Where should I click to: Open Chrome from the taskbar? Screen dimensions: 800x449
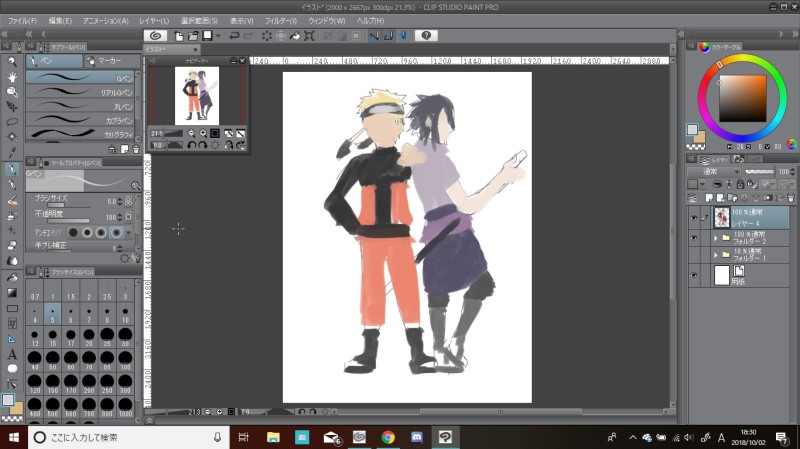click(388, 437)
